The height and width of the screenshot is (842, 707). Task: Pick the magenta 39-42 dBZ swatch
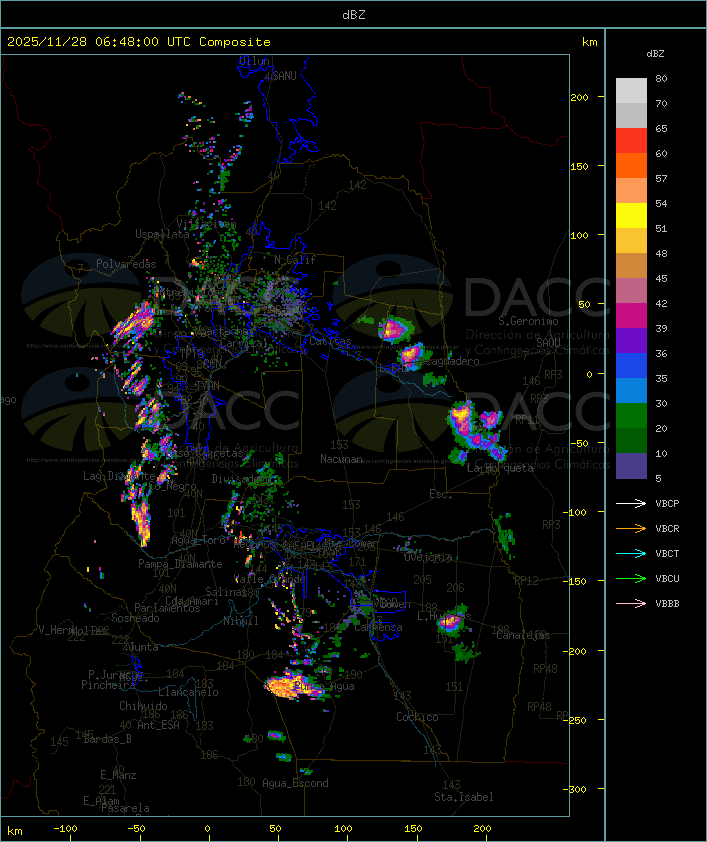pyautogui.click(x=631, y=316)
